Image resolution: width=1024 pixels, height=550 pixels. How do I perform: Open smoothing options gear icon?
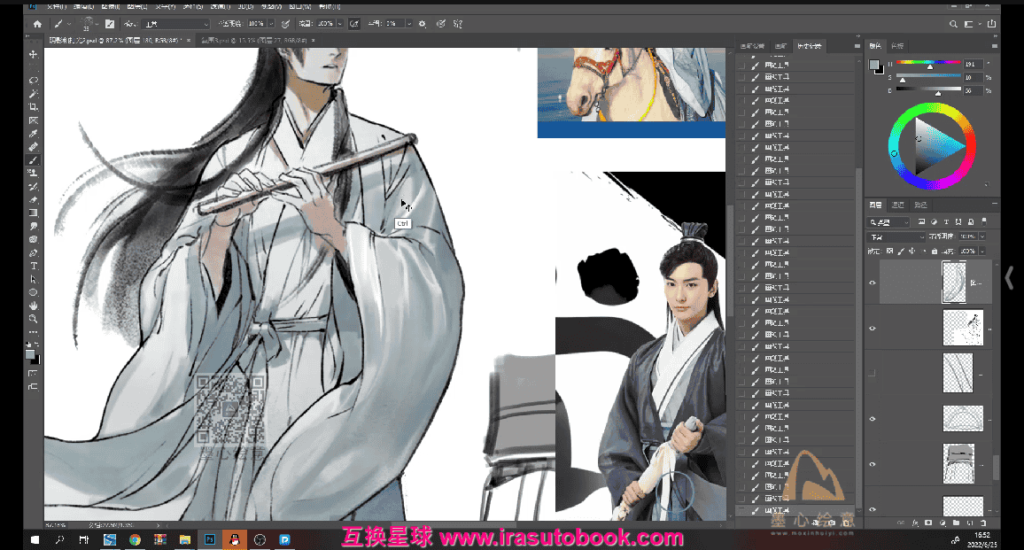tap(423, 24)
